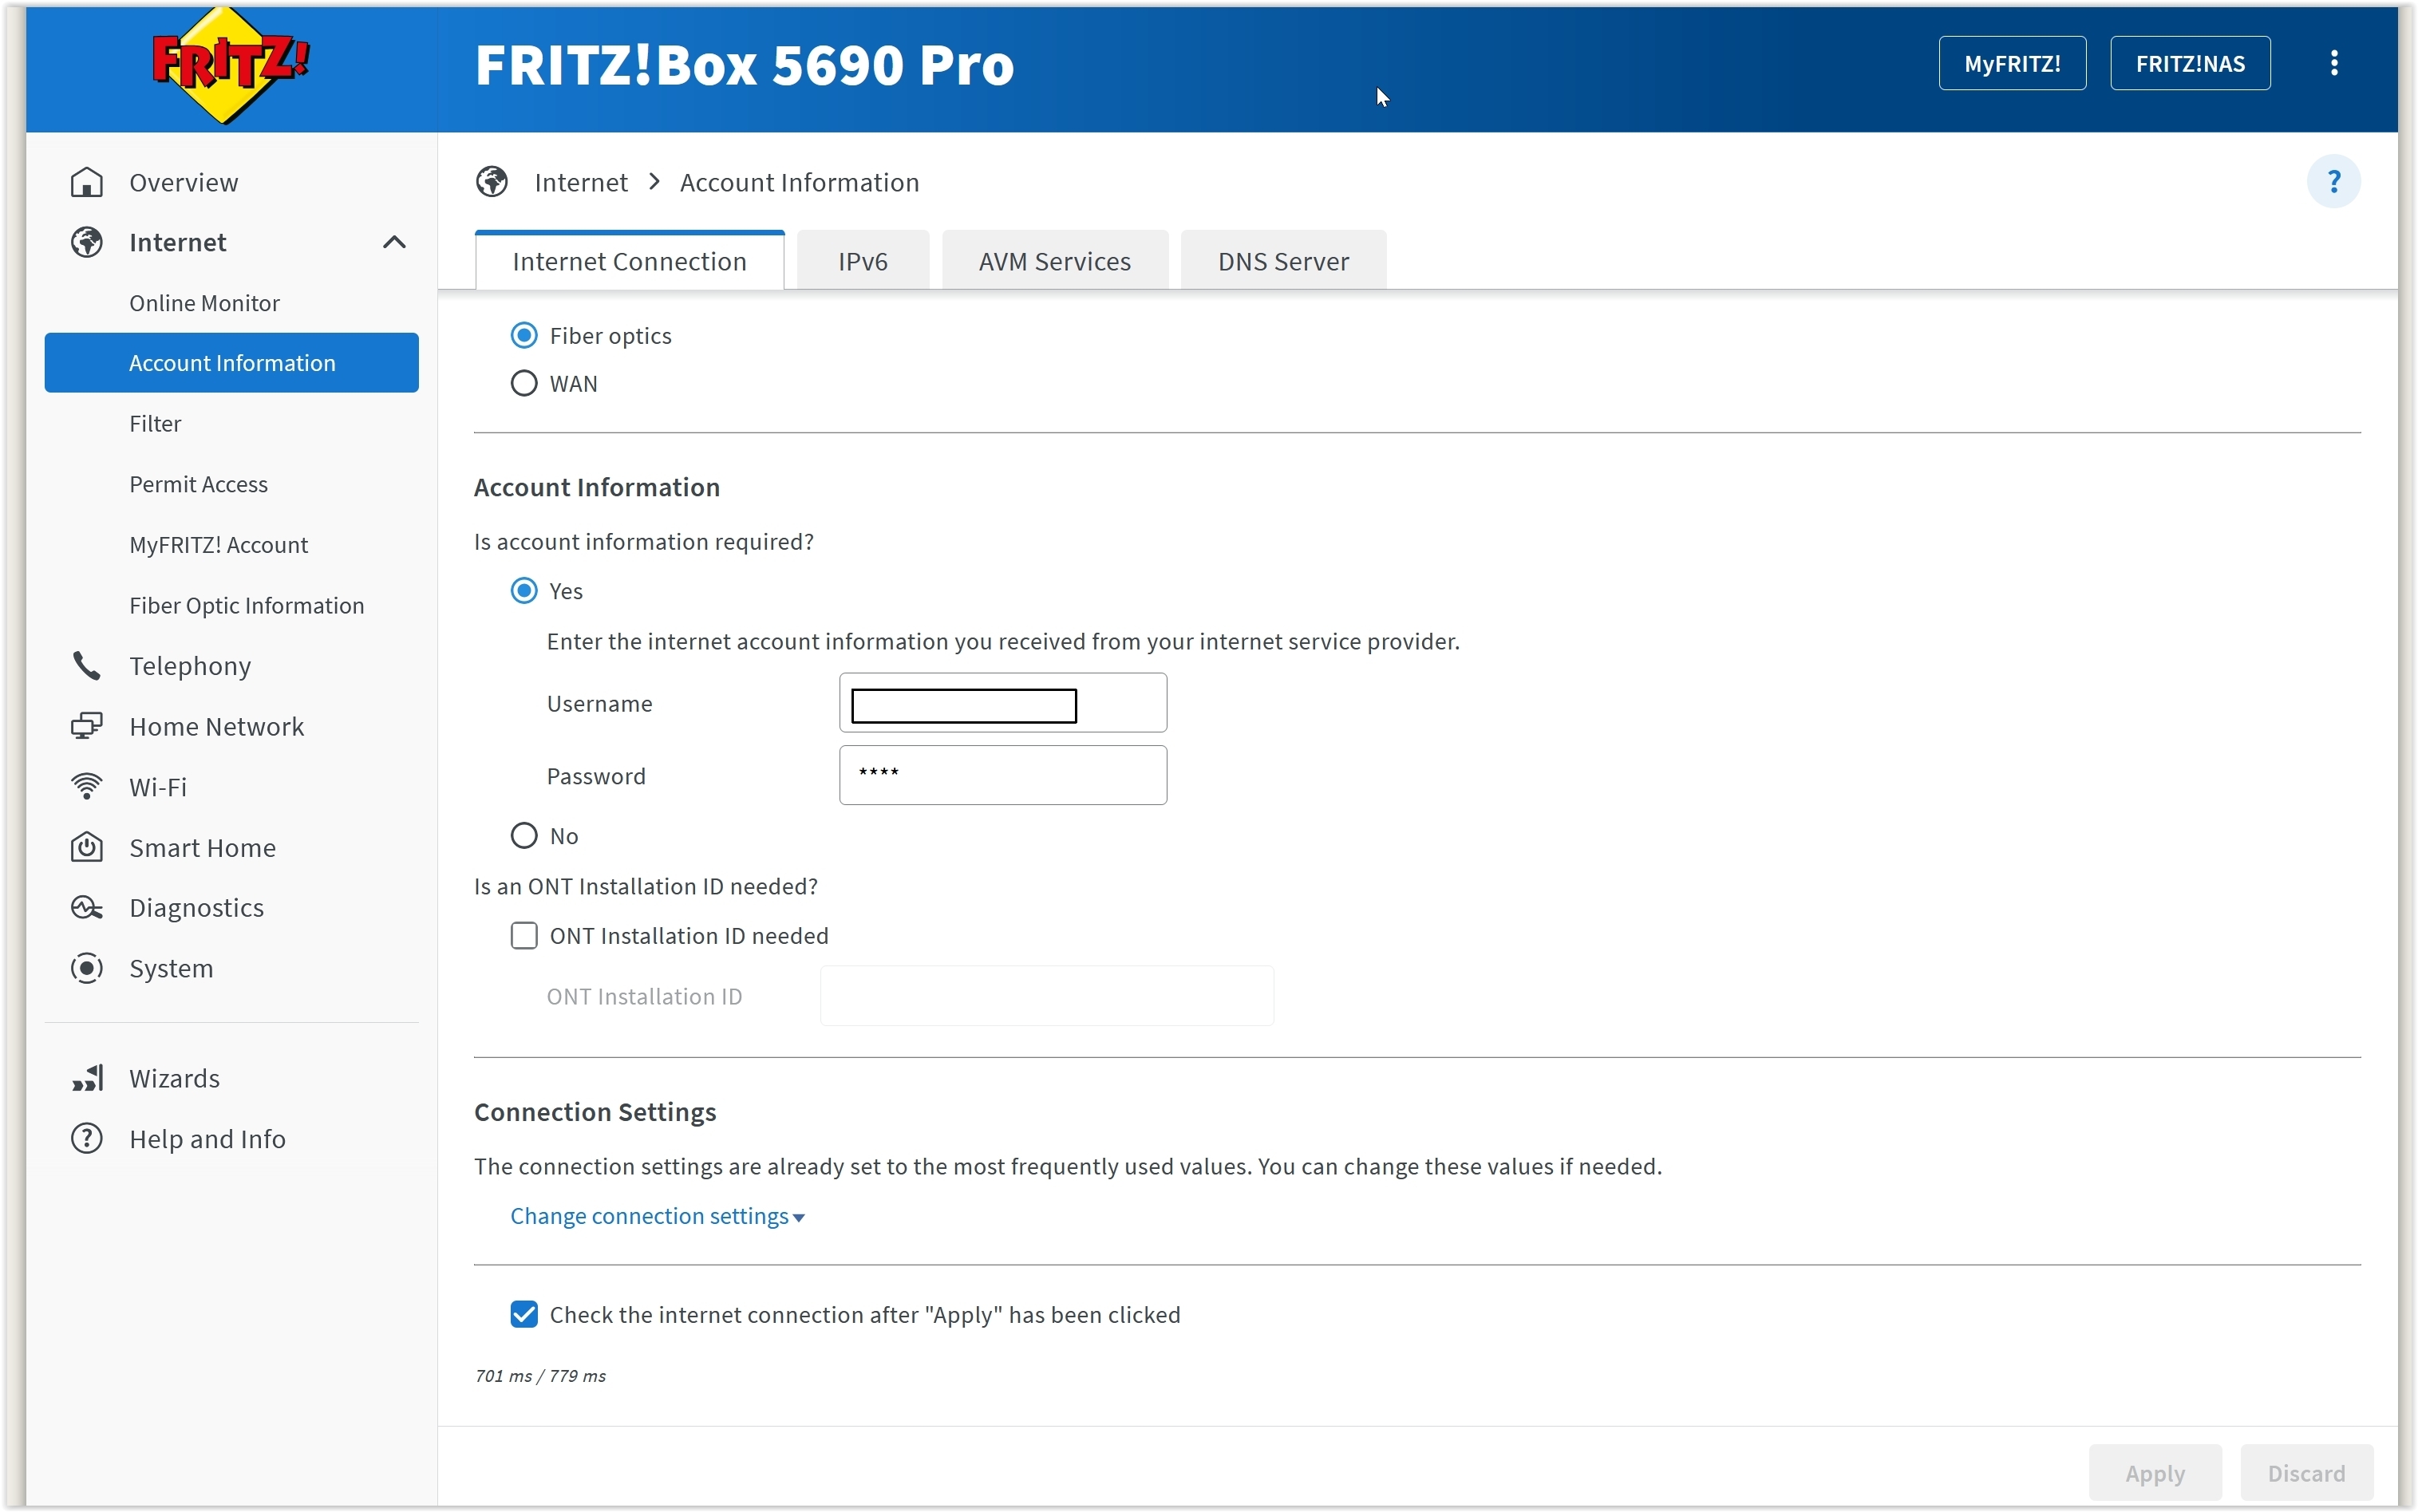Screen dimensions: 2418x1512
Task: Collapse the Internet sidebar menu chevron
Action: tap(394, 242)
